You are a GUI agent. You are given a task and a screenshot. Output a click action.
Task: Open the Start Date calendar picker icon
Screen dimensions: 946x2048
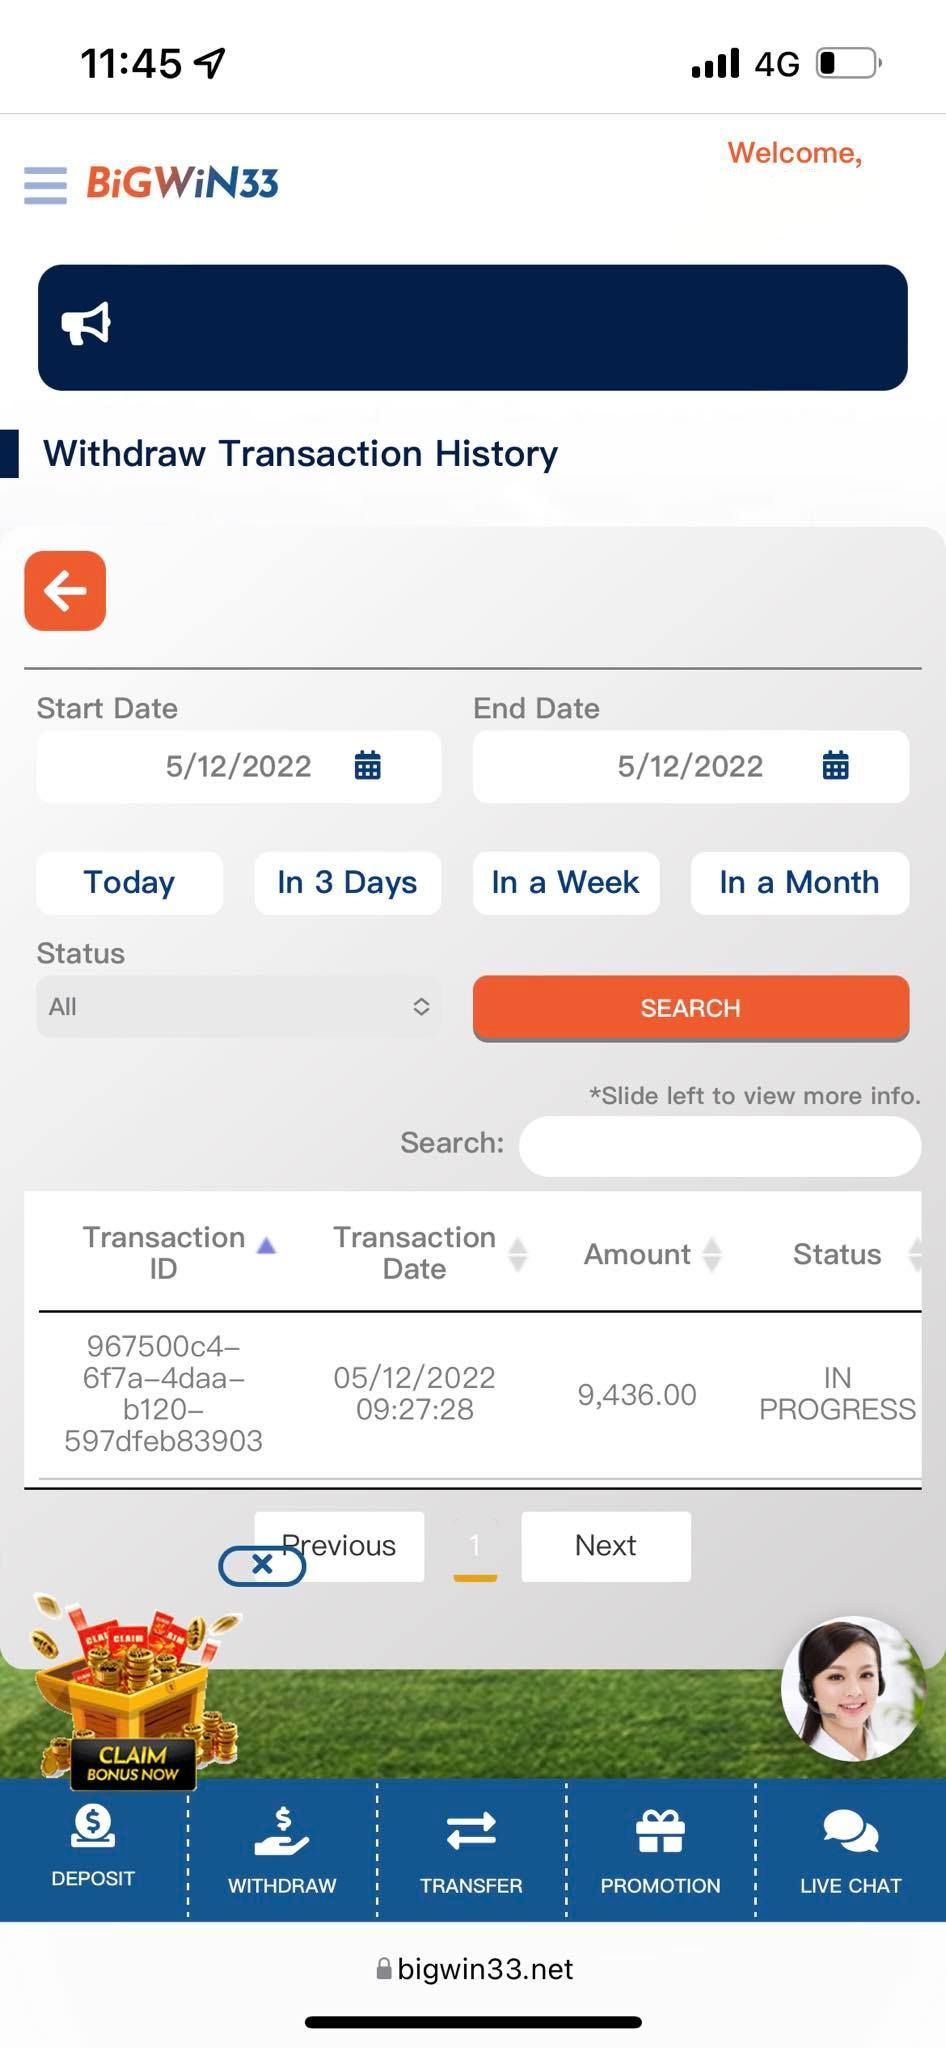pos(368,766)
